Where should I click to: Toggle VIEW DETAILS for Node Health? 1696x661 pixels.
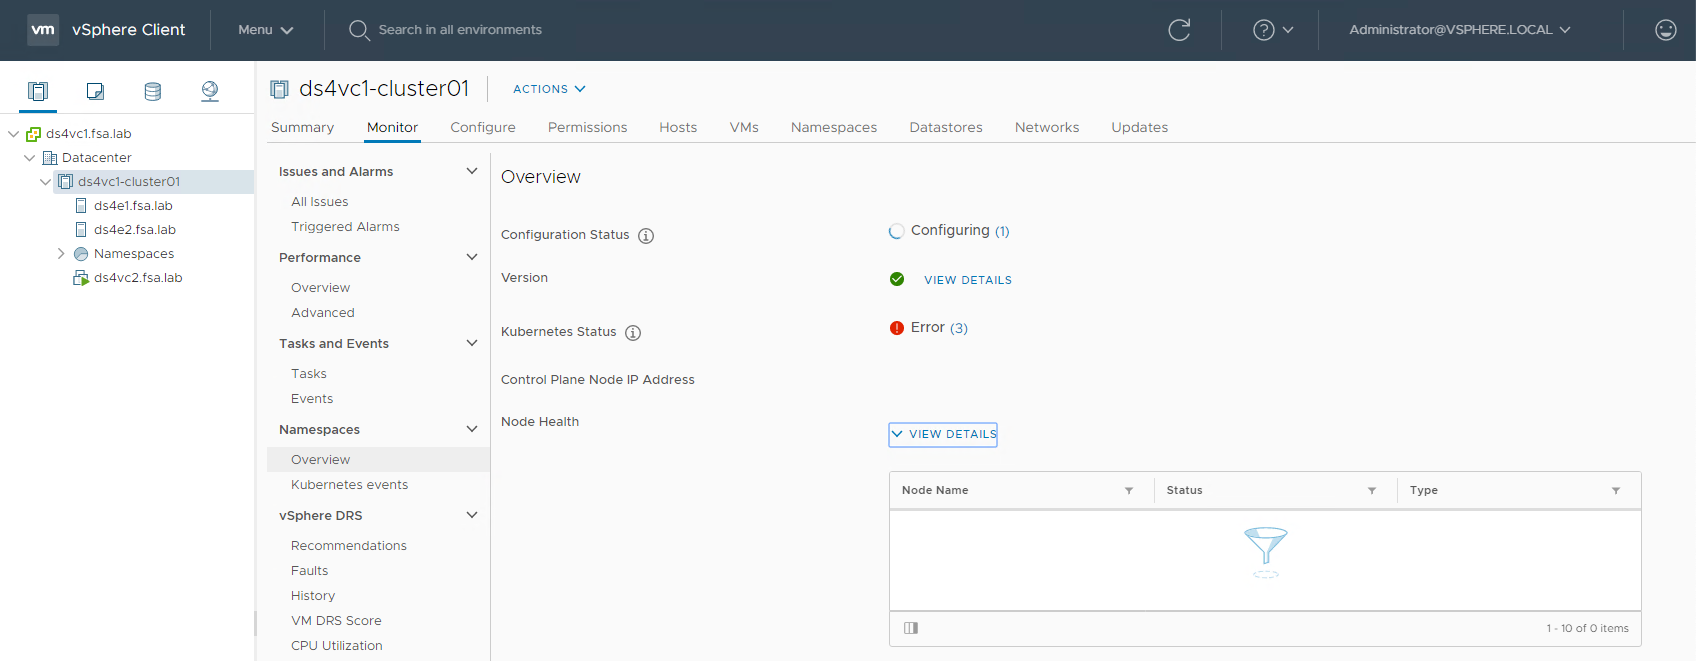click(943, 434)
